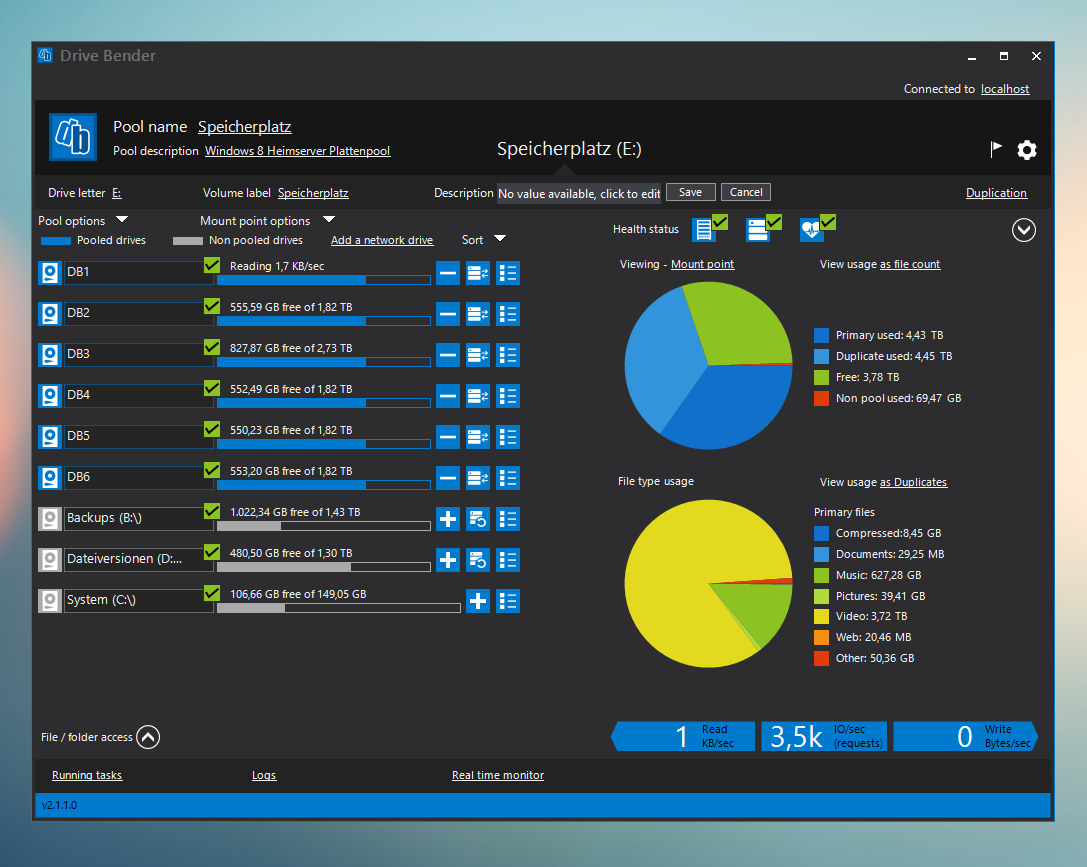Screen dimensions: 1087x867
Task: Add Dateiversionen drive with plus icon
Action: (x=448, y=559)
